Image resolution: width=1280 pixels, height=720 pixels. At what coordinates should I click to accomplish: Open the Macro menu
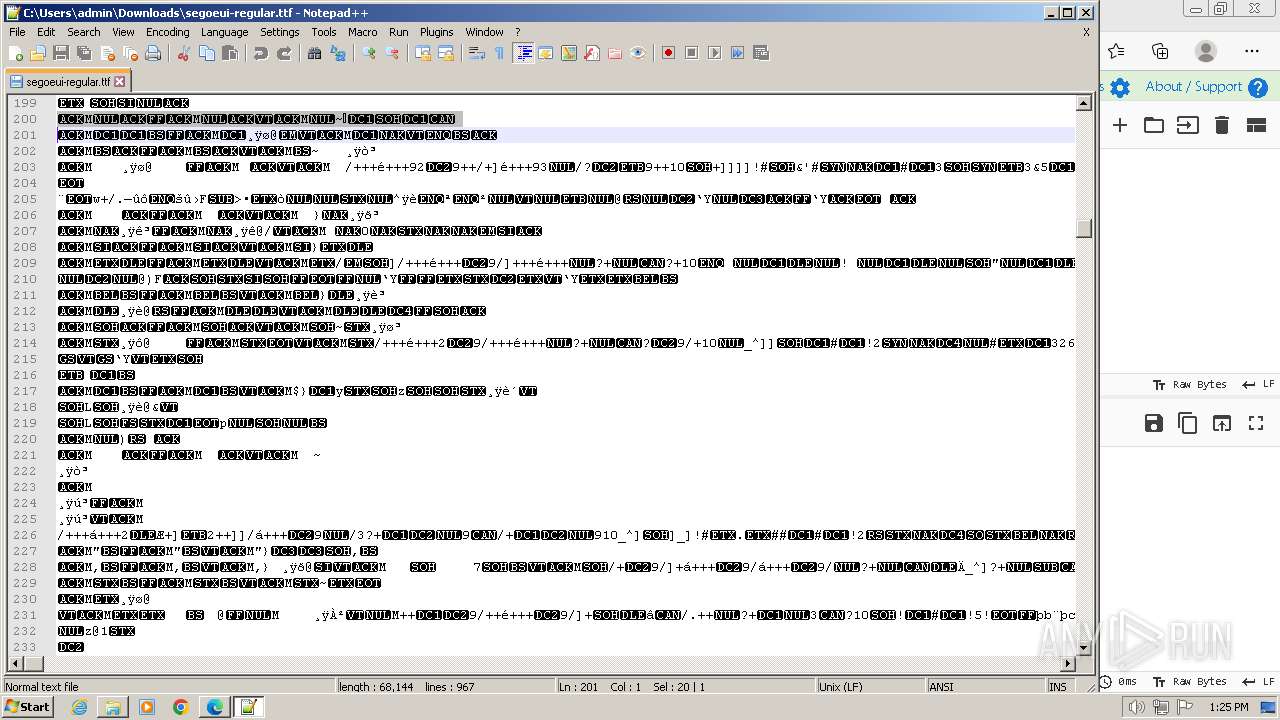coord(363,32)
